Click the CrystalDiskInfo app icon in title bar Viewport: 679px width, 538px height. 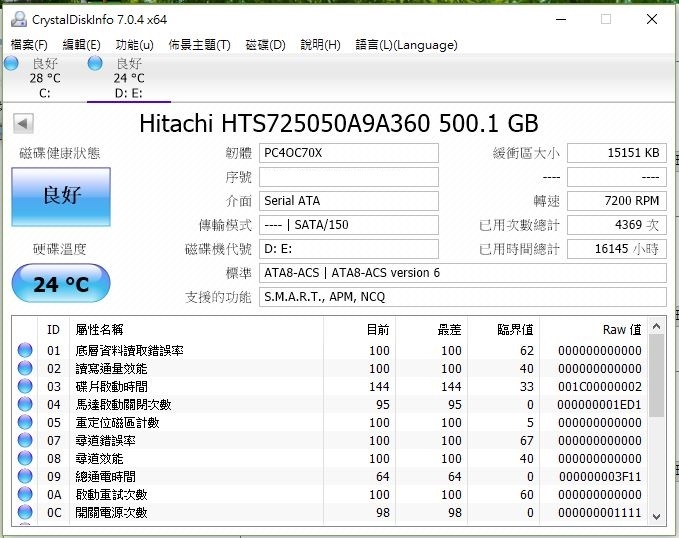pos(19,19)
